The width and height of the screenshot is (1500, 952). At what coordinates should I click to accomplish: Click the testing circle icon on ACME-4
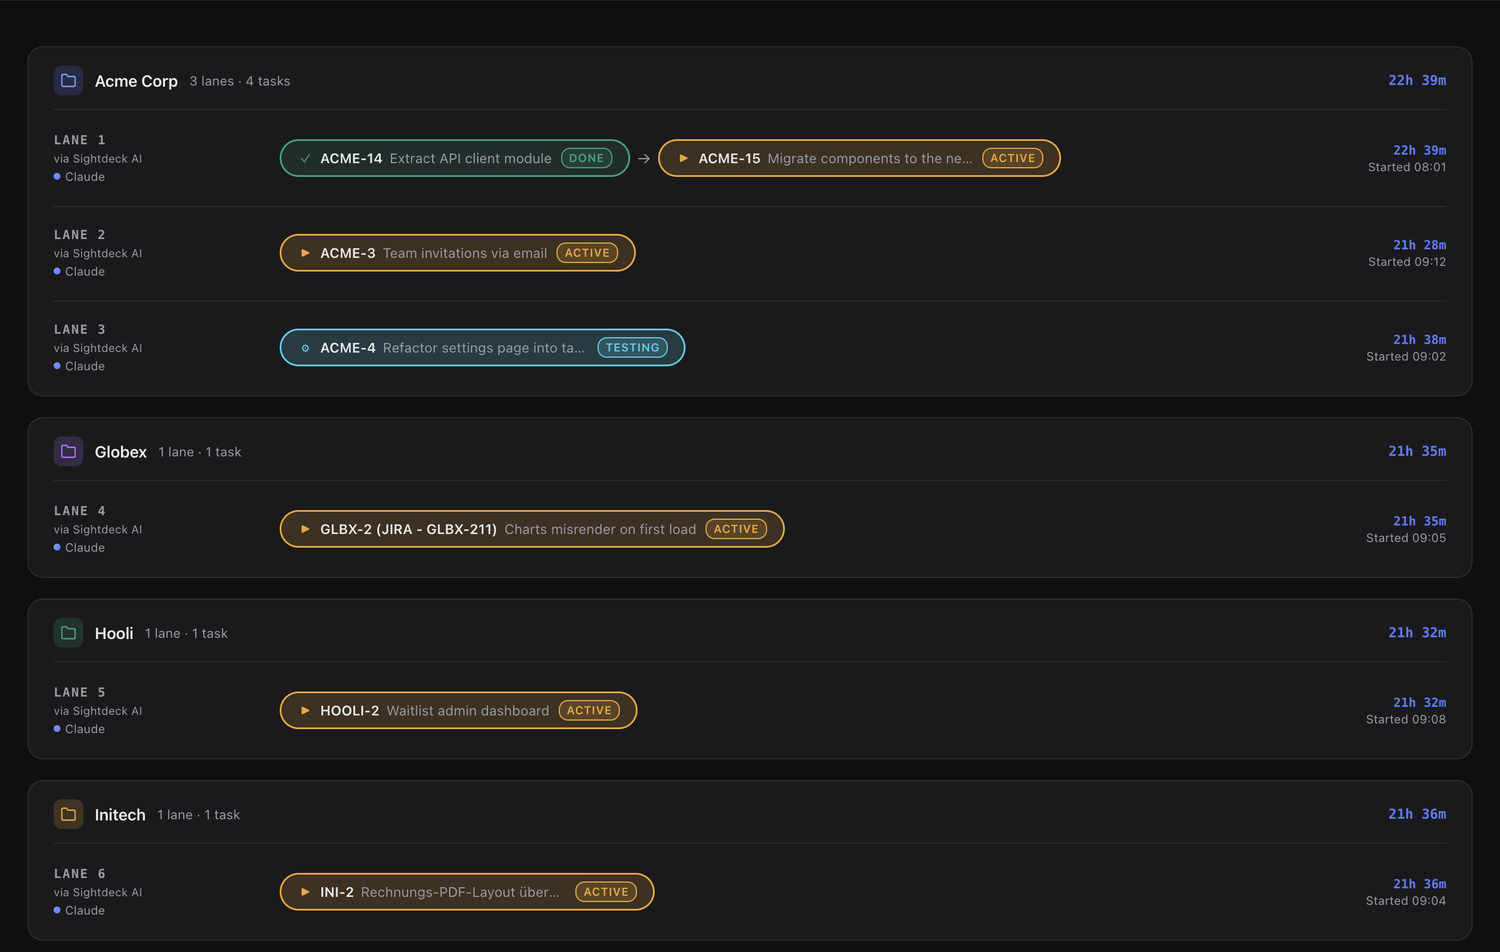[x=305, y=348]
